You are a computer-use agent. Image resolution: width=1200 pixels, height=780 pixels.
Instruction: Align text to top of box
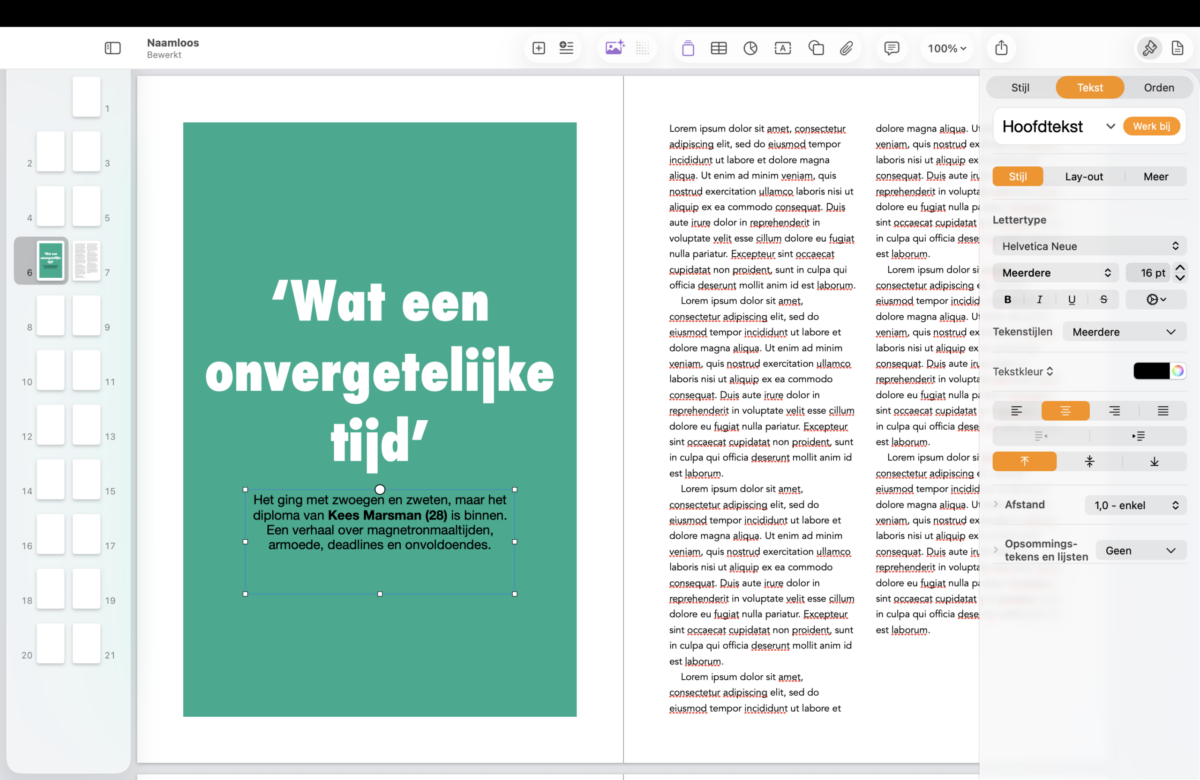click(x=1024, y=462)
